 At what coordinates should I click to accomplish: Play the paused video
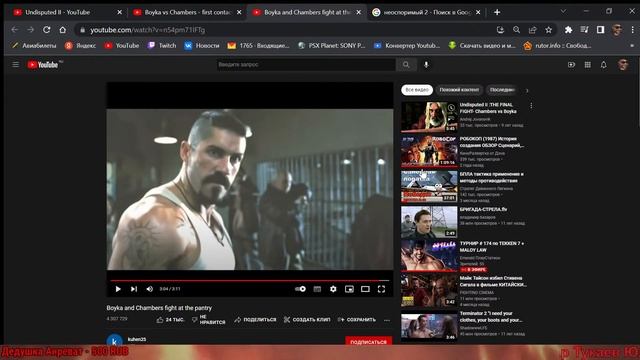[118, 289]
